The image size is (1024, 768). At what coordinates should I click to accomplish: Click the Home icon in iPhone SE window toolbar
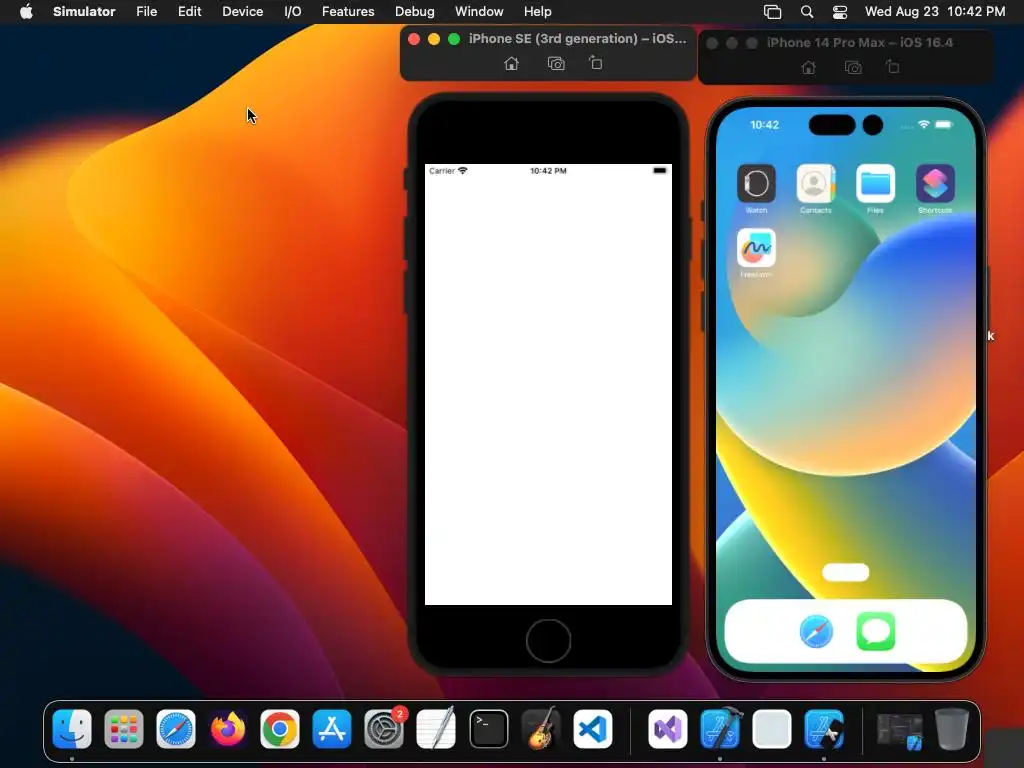(x=511, y=63)
